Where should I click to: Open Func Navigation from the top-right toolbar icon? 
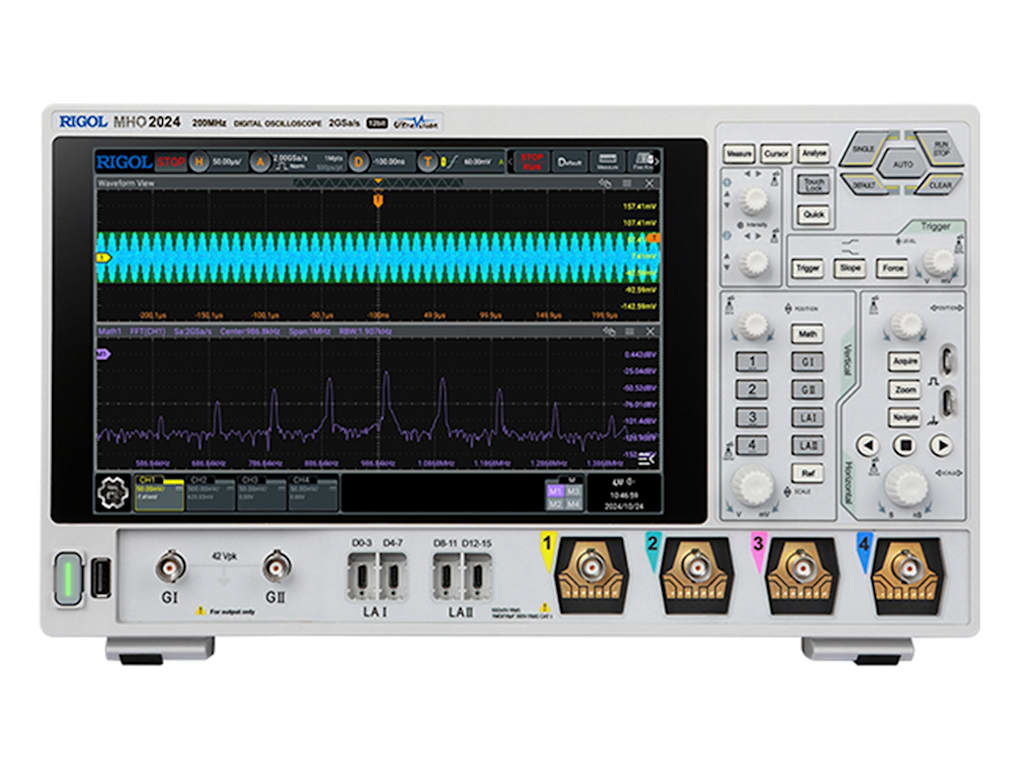pos(643,162)
